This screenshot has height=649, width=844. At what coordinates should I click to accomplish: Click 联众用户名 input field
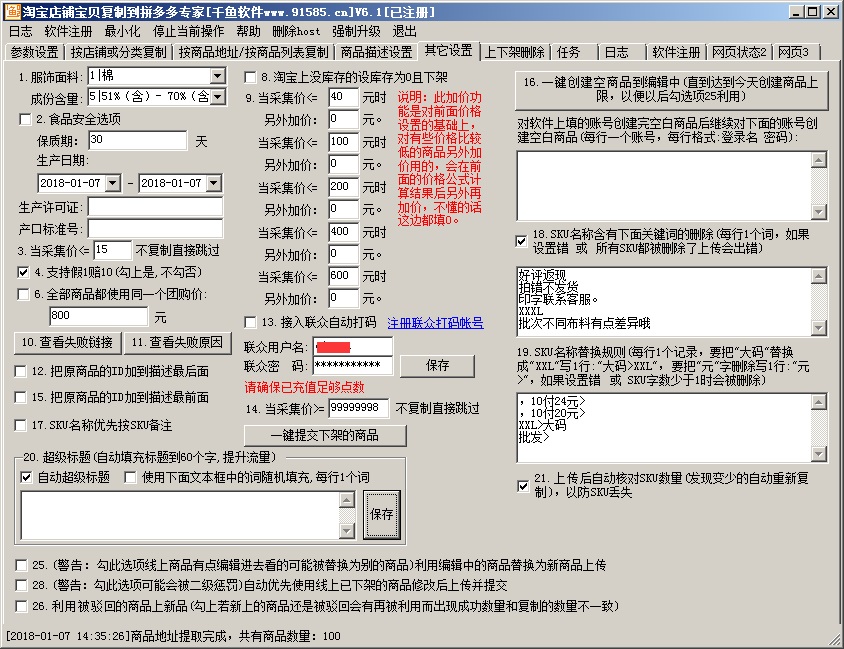[353, 347]
